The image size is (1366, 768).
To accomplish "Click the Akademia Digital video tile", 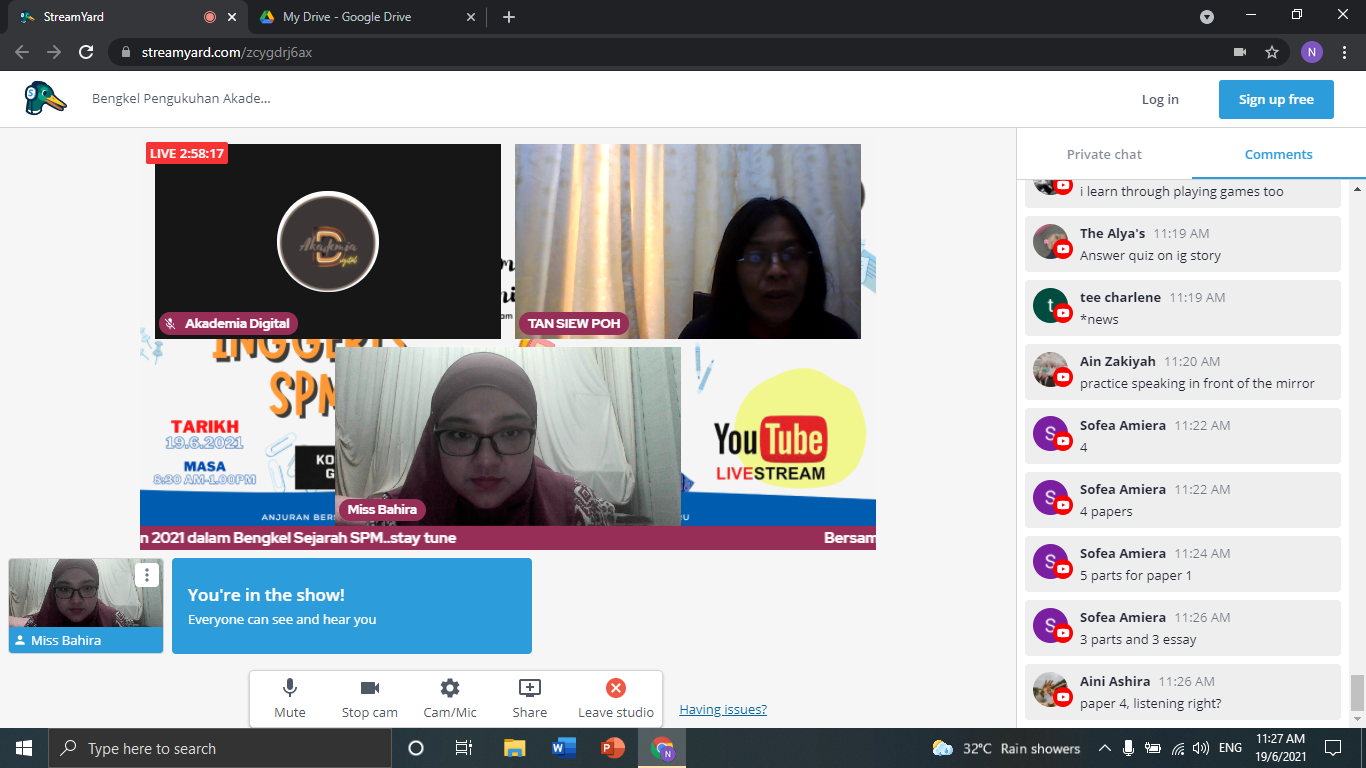I will [x=328, y=241].
